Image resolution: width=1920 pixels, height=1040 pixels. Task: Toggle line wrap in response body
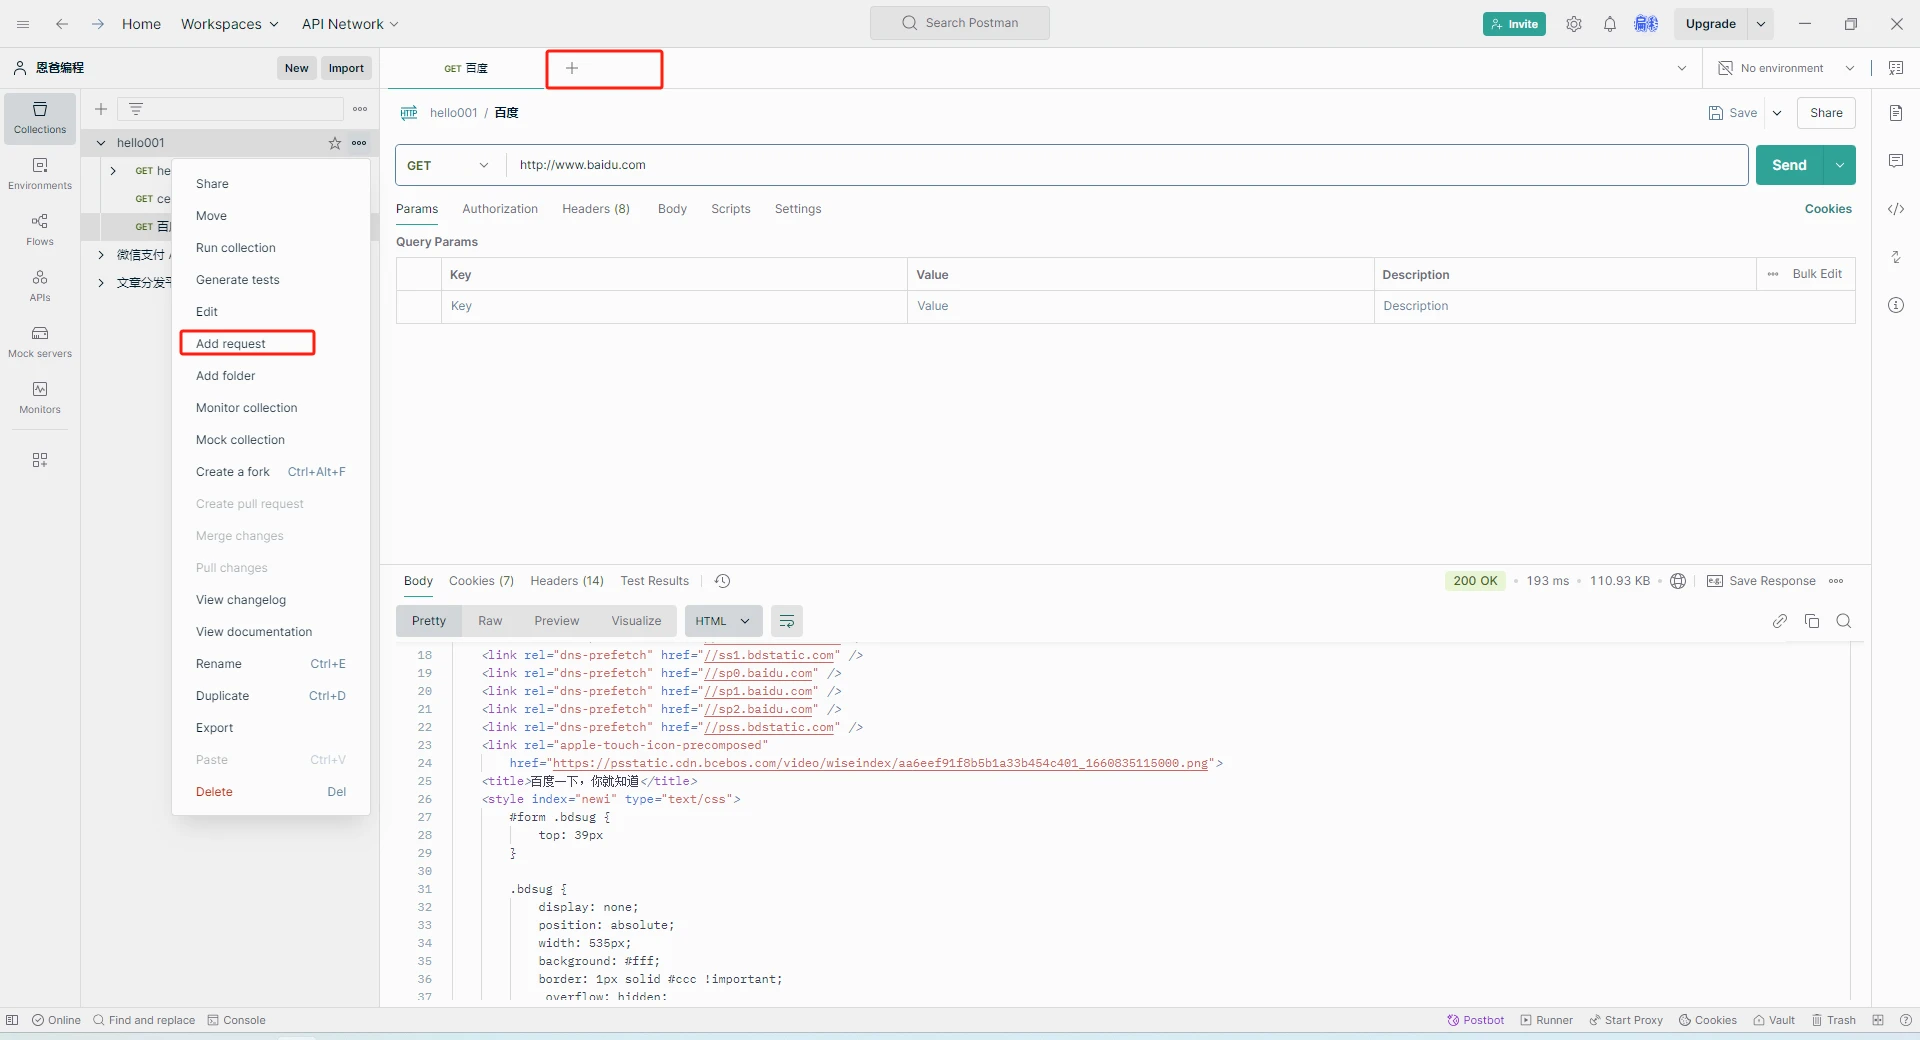pyautogui.click(x=787, y=621)
